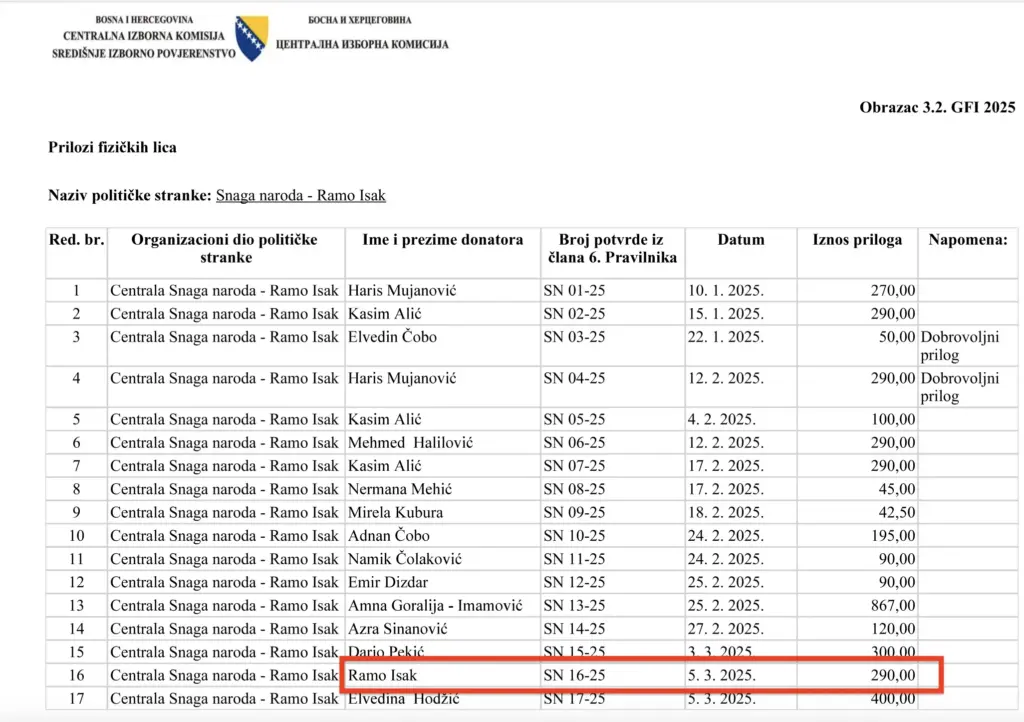Click 'Dobrovoljni prilog' note in row 3

[x=959, y=346]
